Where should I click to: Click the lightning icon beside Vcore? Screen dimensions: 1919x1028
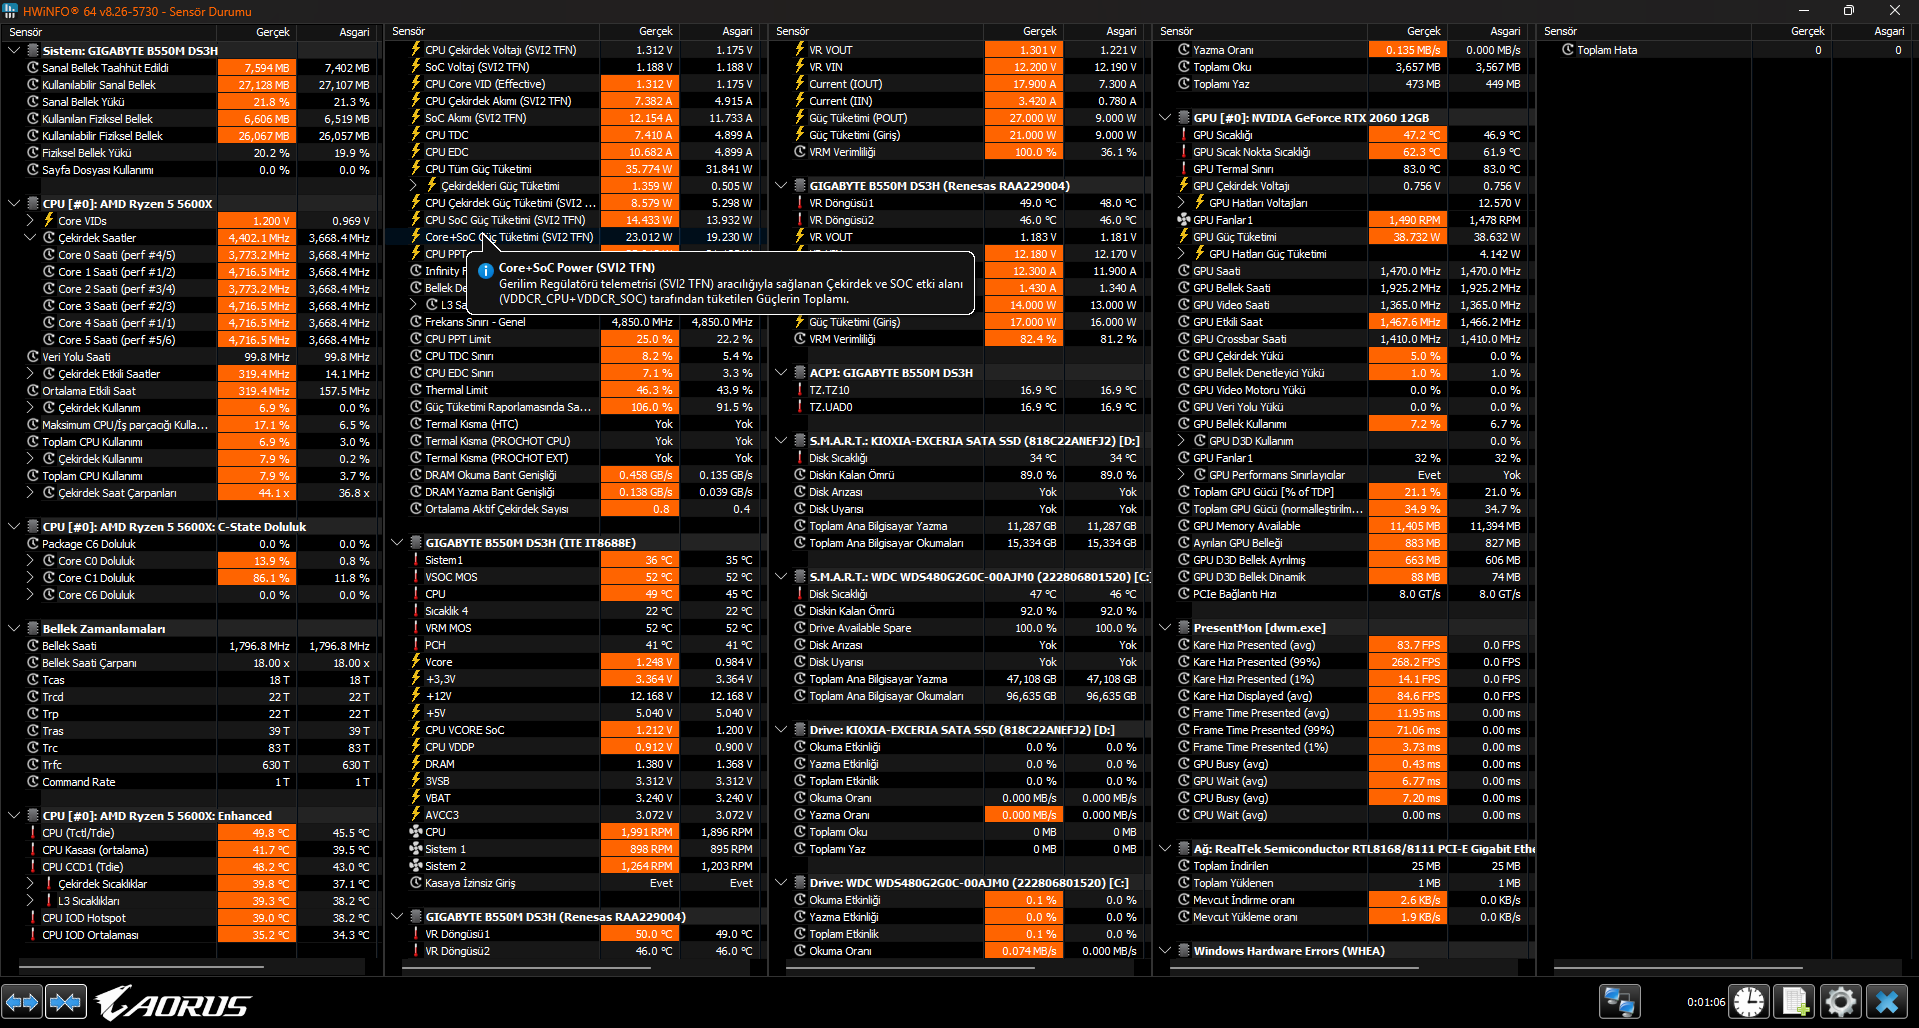click(416, 662)
